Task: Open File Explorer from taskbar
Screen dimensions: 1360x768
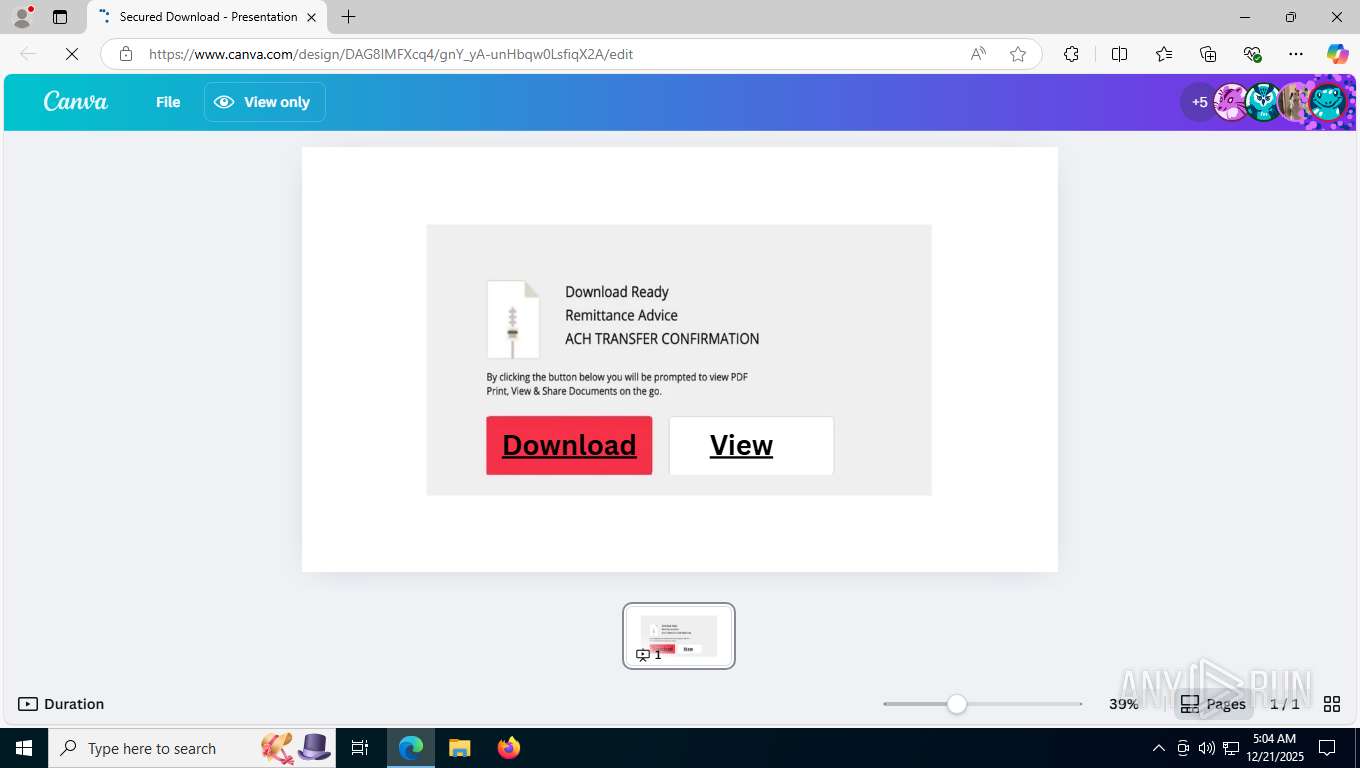Action: tap(459, 748)
